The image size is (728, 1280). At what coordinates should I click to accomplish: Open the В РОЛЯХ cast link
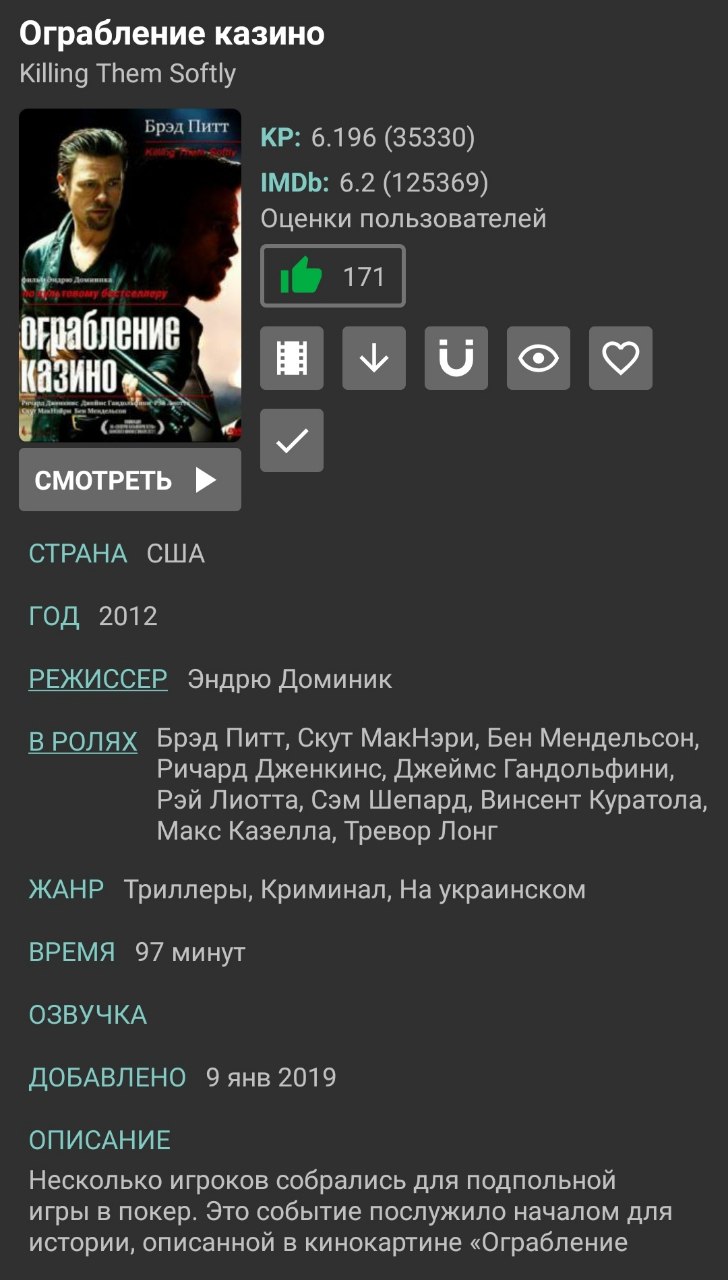(83, 742)
